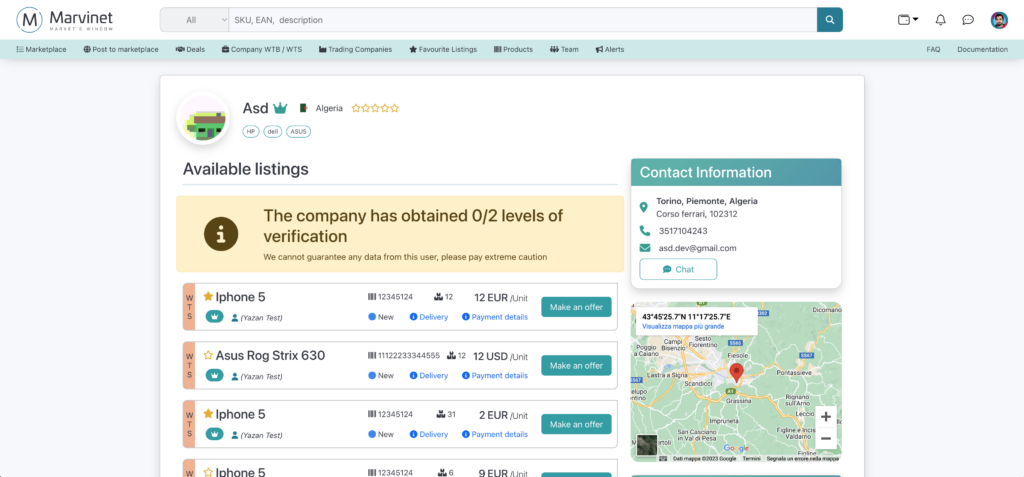The image size is (1024, 477).
Task: Click the map zoom out minus button
Action: [x=826, y=438]
